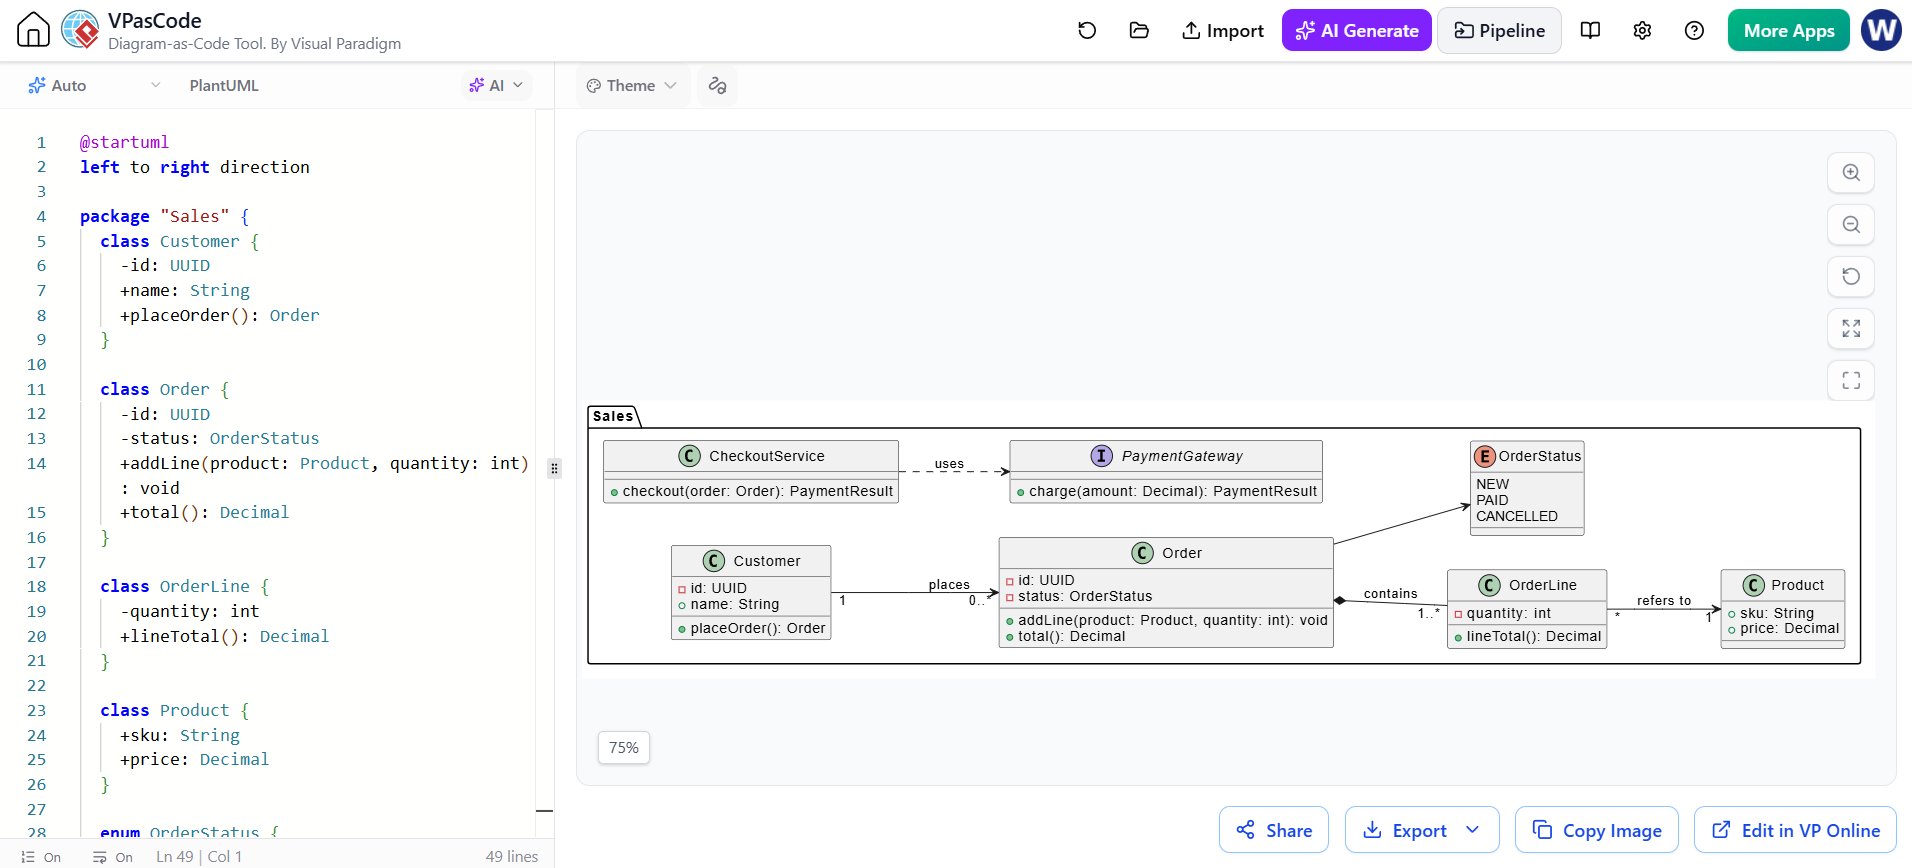
Task: Fit the diagram to the screen icon
Action: 1851,328
